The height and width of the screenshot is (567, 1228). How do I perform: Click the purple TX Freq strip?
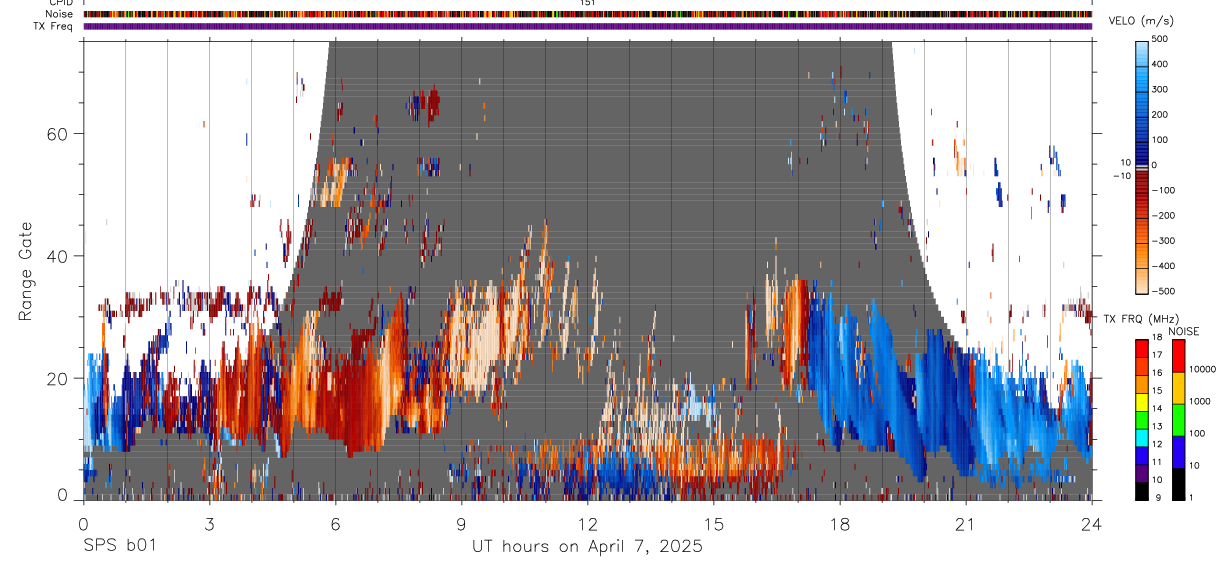point(588,26)
